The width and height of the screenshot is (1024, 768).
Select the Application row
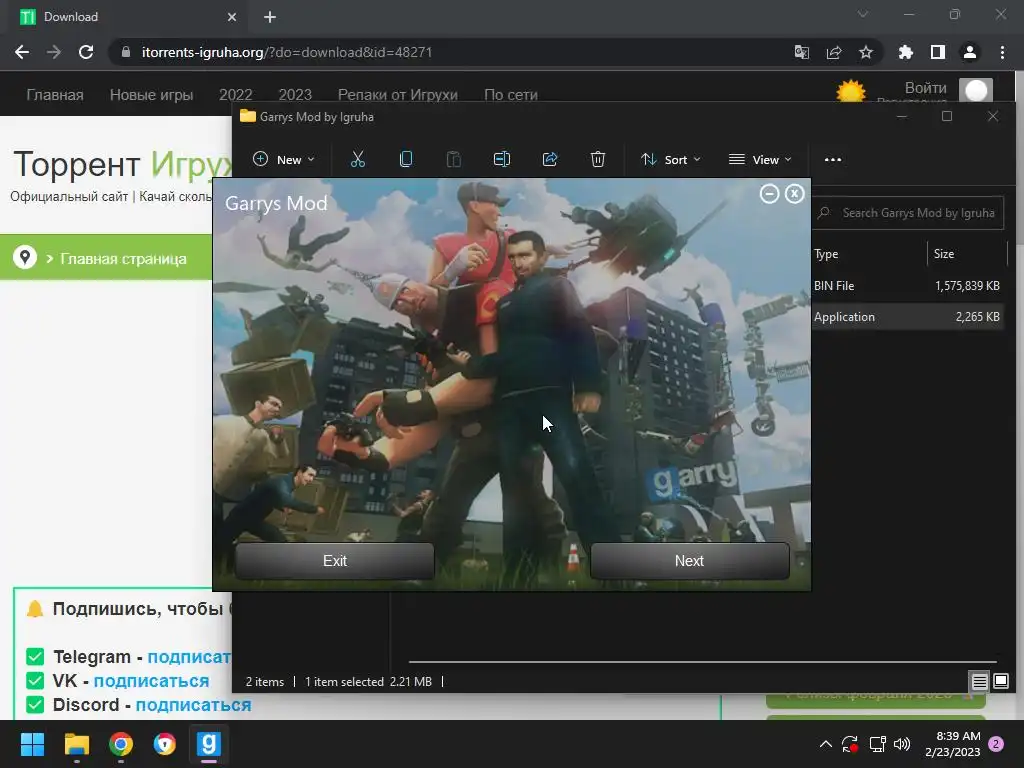point(907,317)
